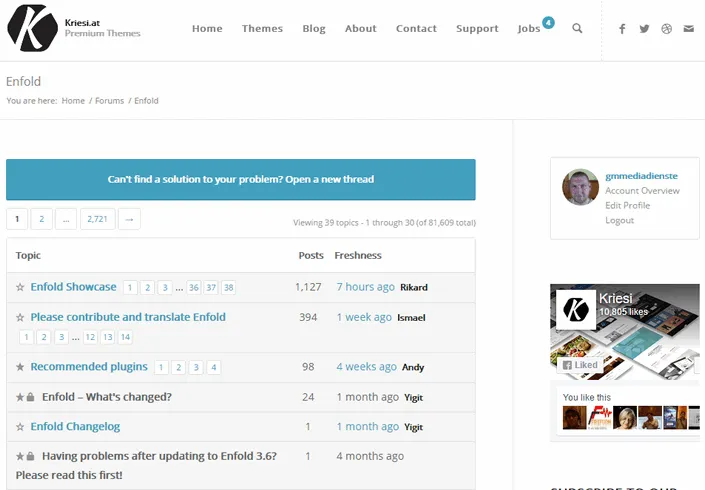The width and height of the screenshot is (705, 490).
Task: Click 1 month ago beside Enfold Changelog
Action: pyautogui.click(x=368, y=426)
